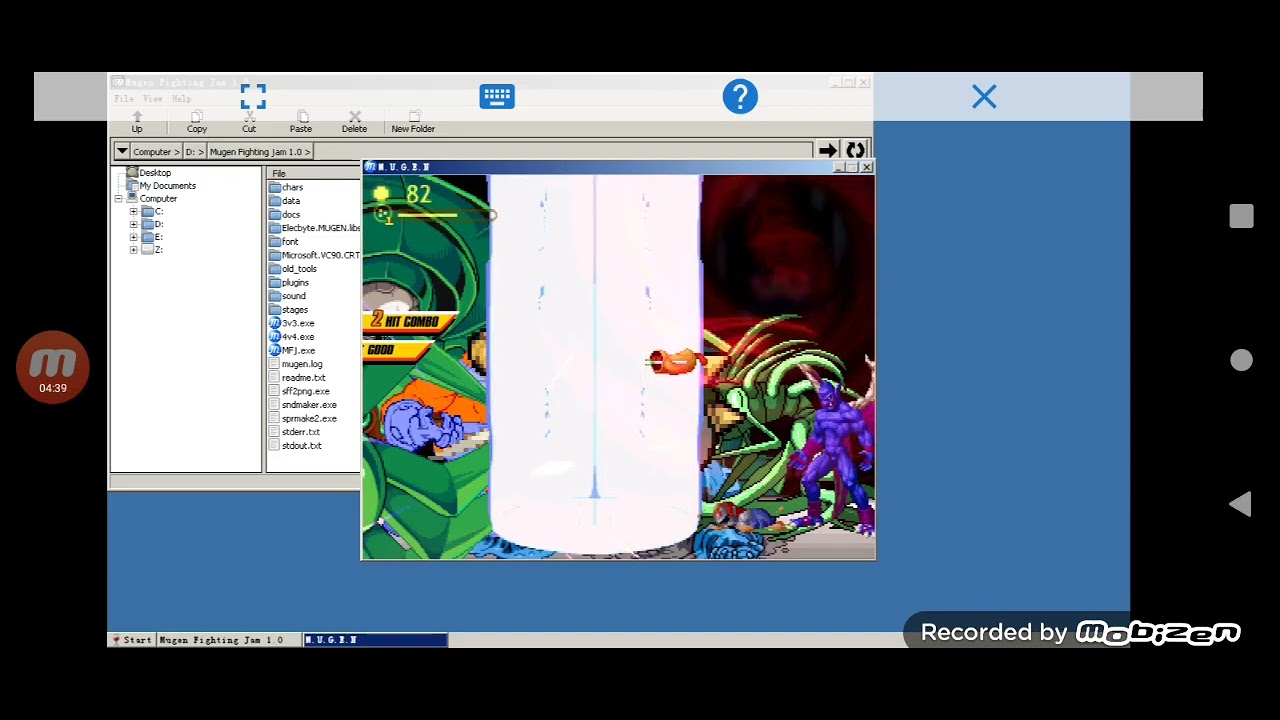Viewport: 1280px width, 720px height.
Task: Select Desktop in the folder tree
Action: tap(148, 173)
